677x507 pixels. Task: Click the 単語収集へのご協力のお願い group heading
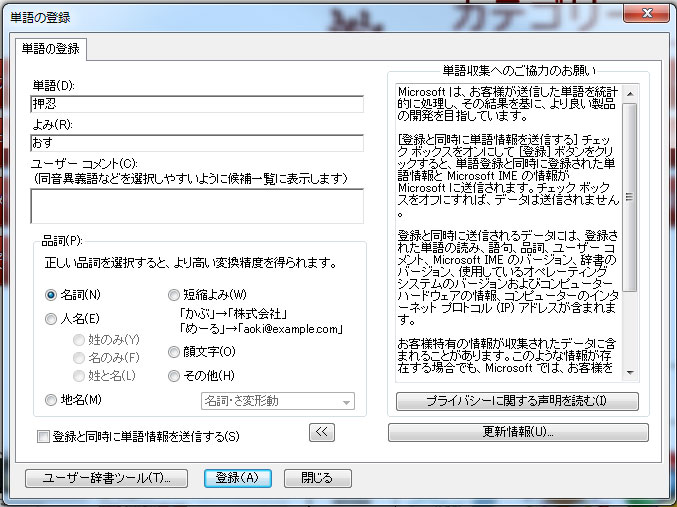coord(519,71)
